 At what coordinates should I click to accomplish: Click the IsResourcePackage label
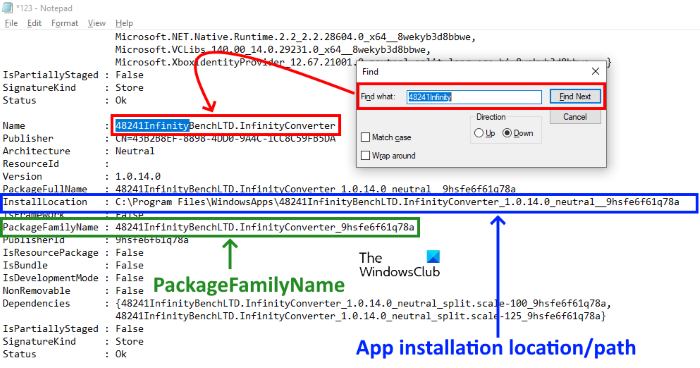coord(50,253)
